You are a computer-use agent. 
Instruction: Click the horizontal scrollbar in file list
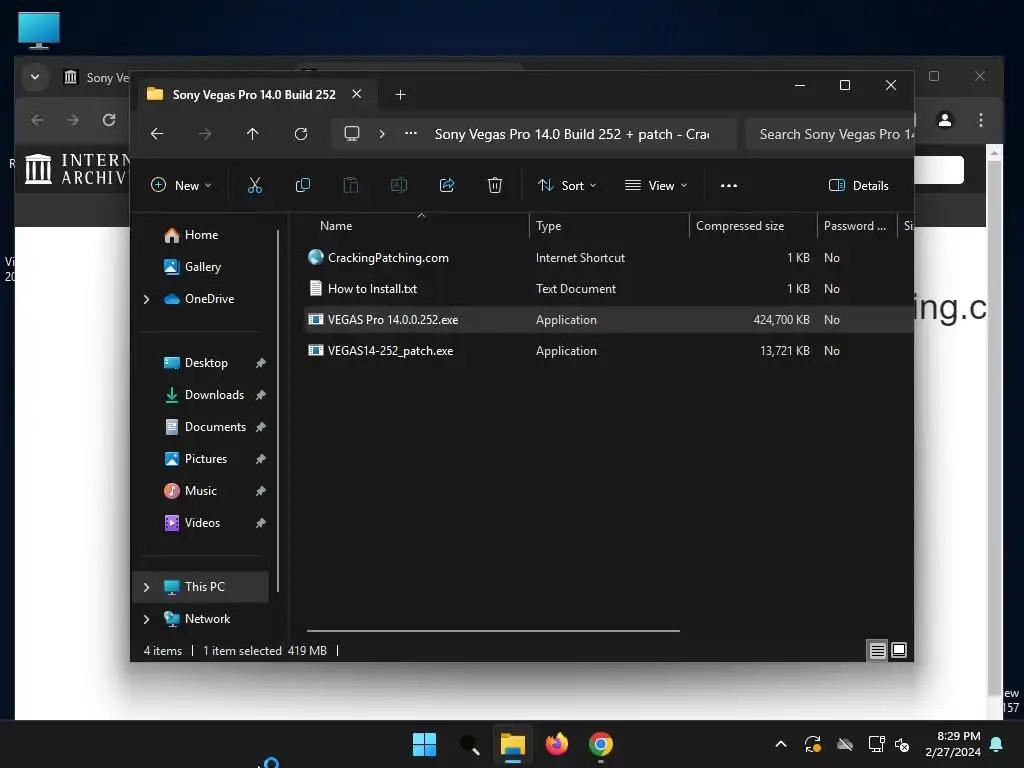pos(493,631)
